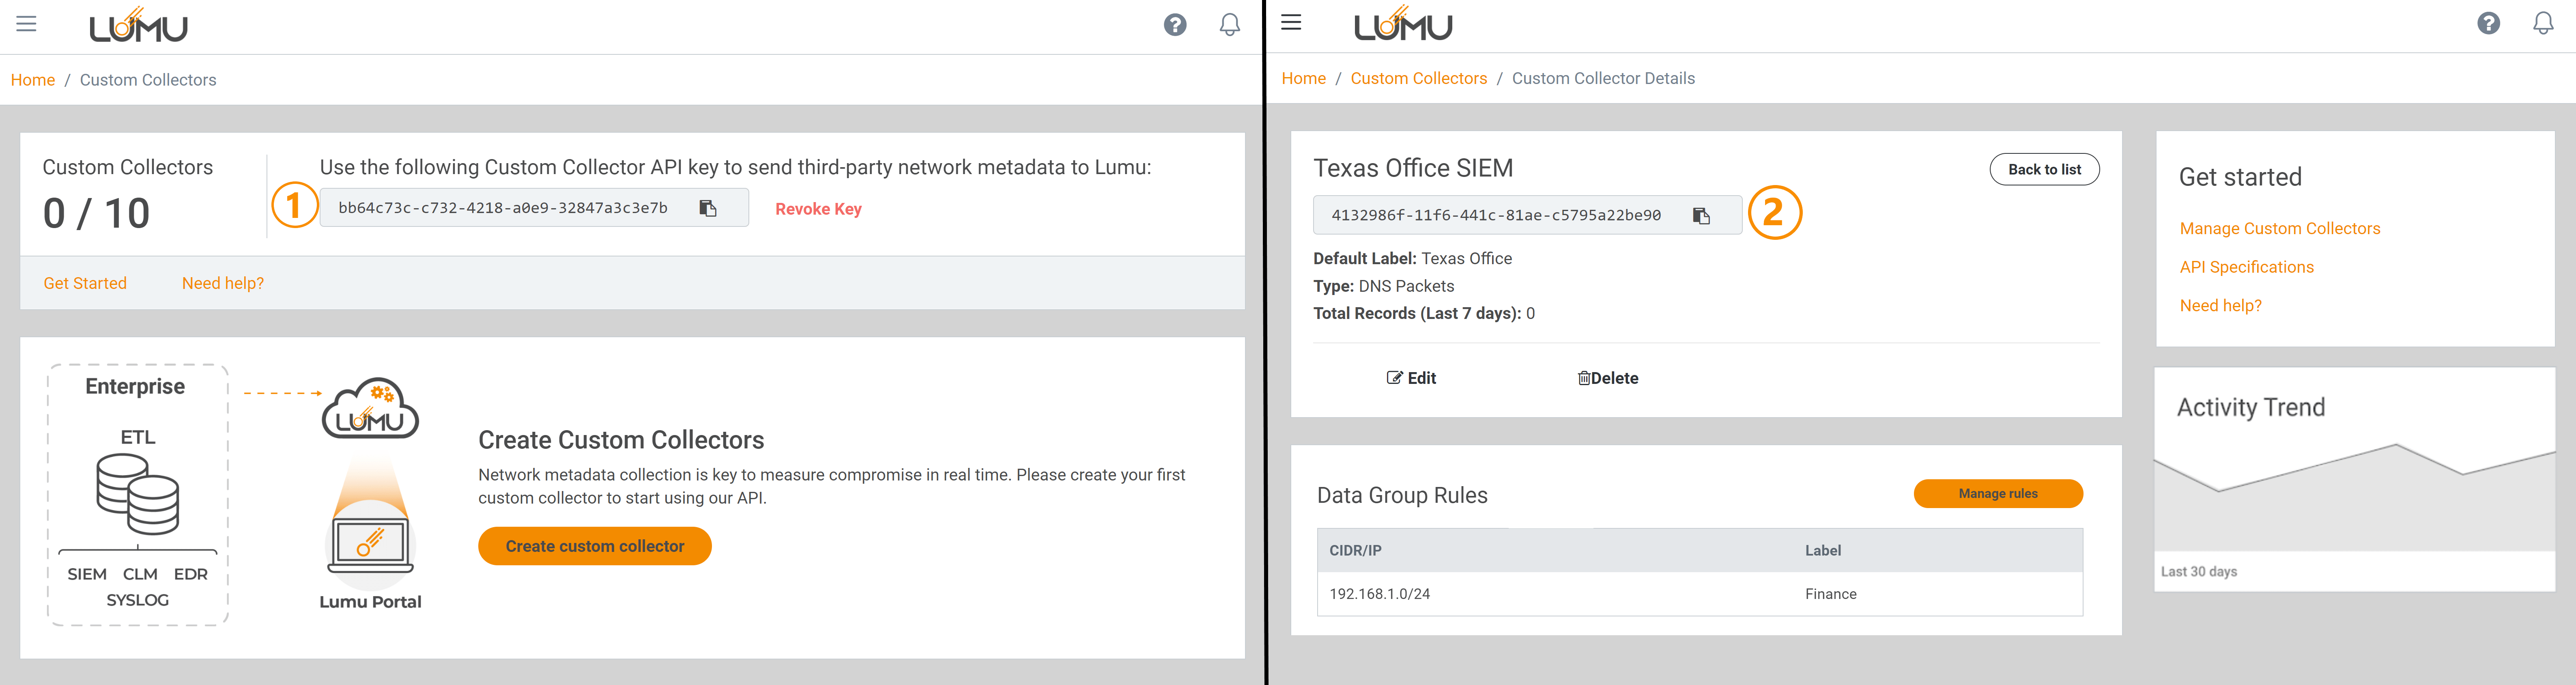The image size is (2576, 685).
Task: Create a custom collector
Action: pyautogui.click(x=594, y=546)
